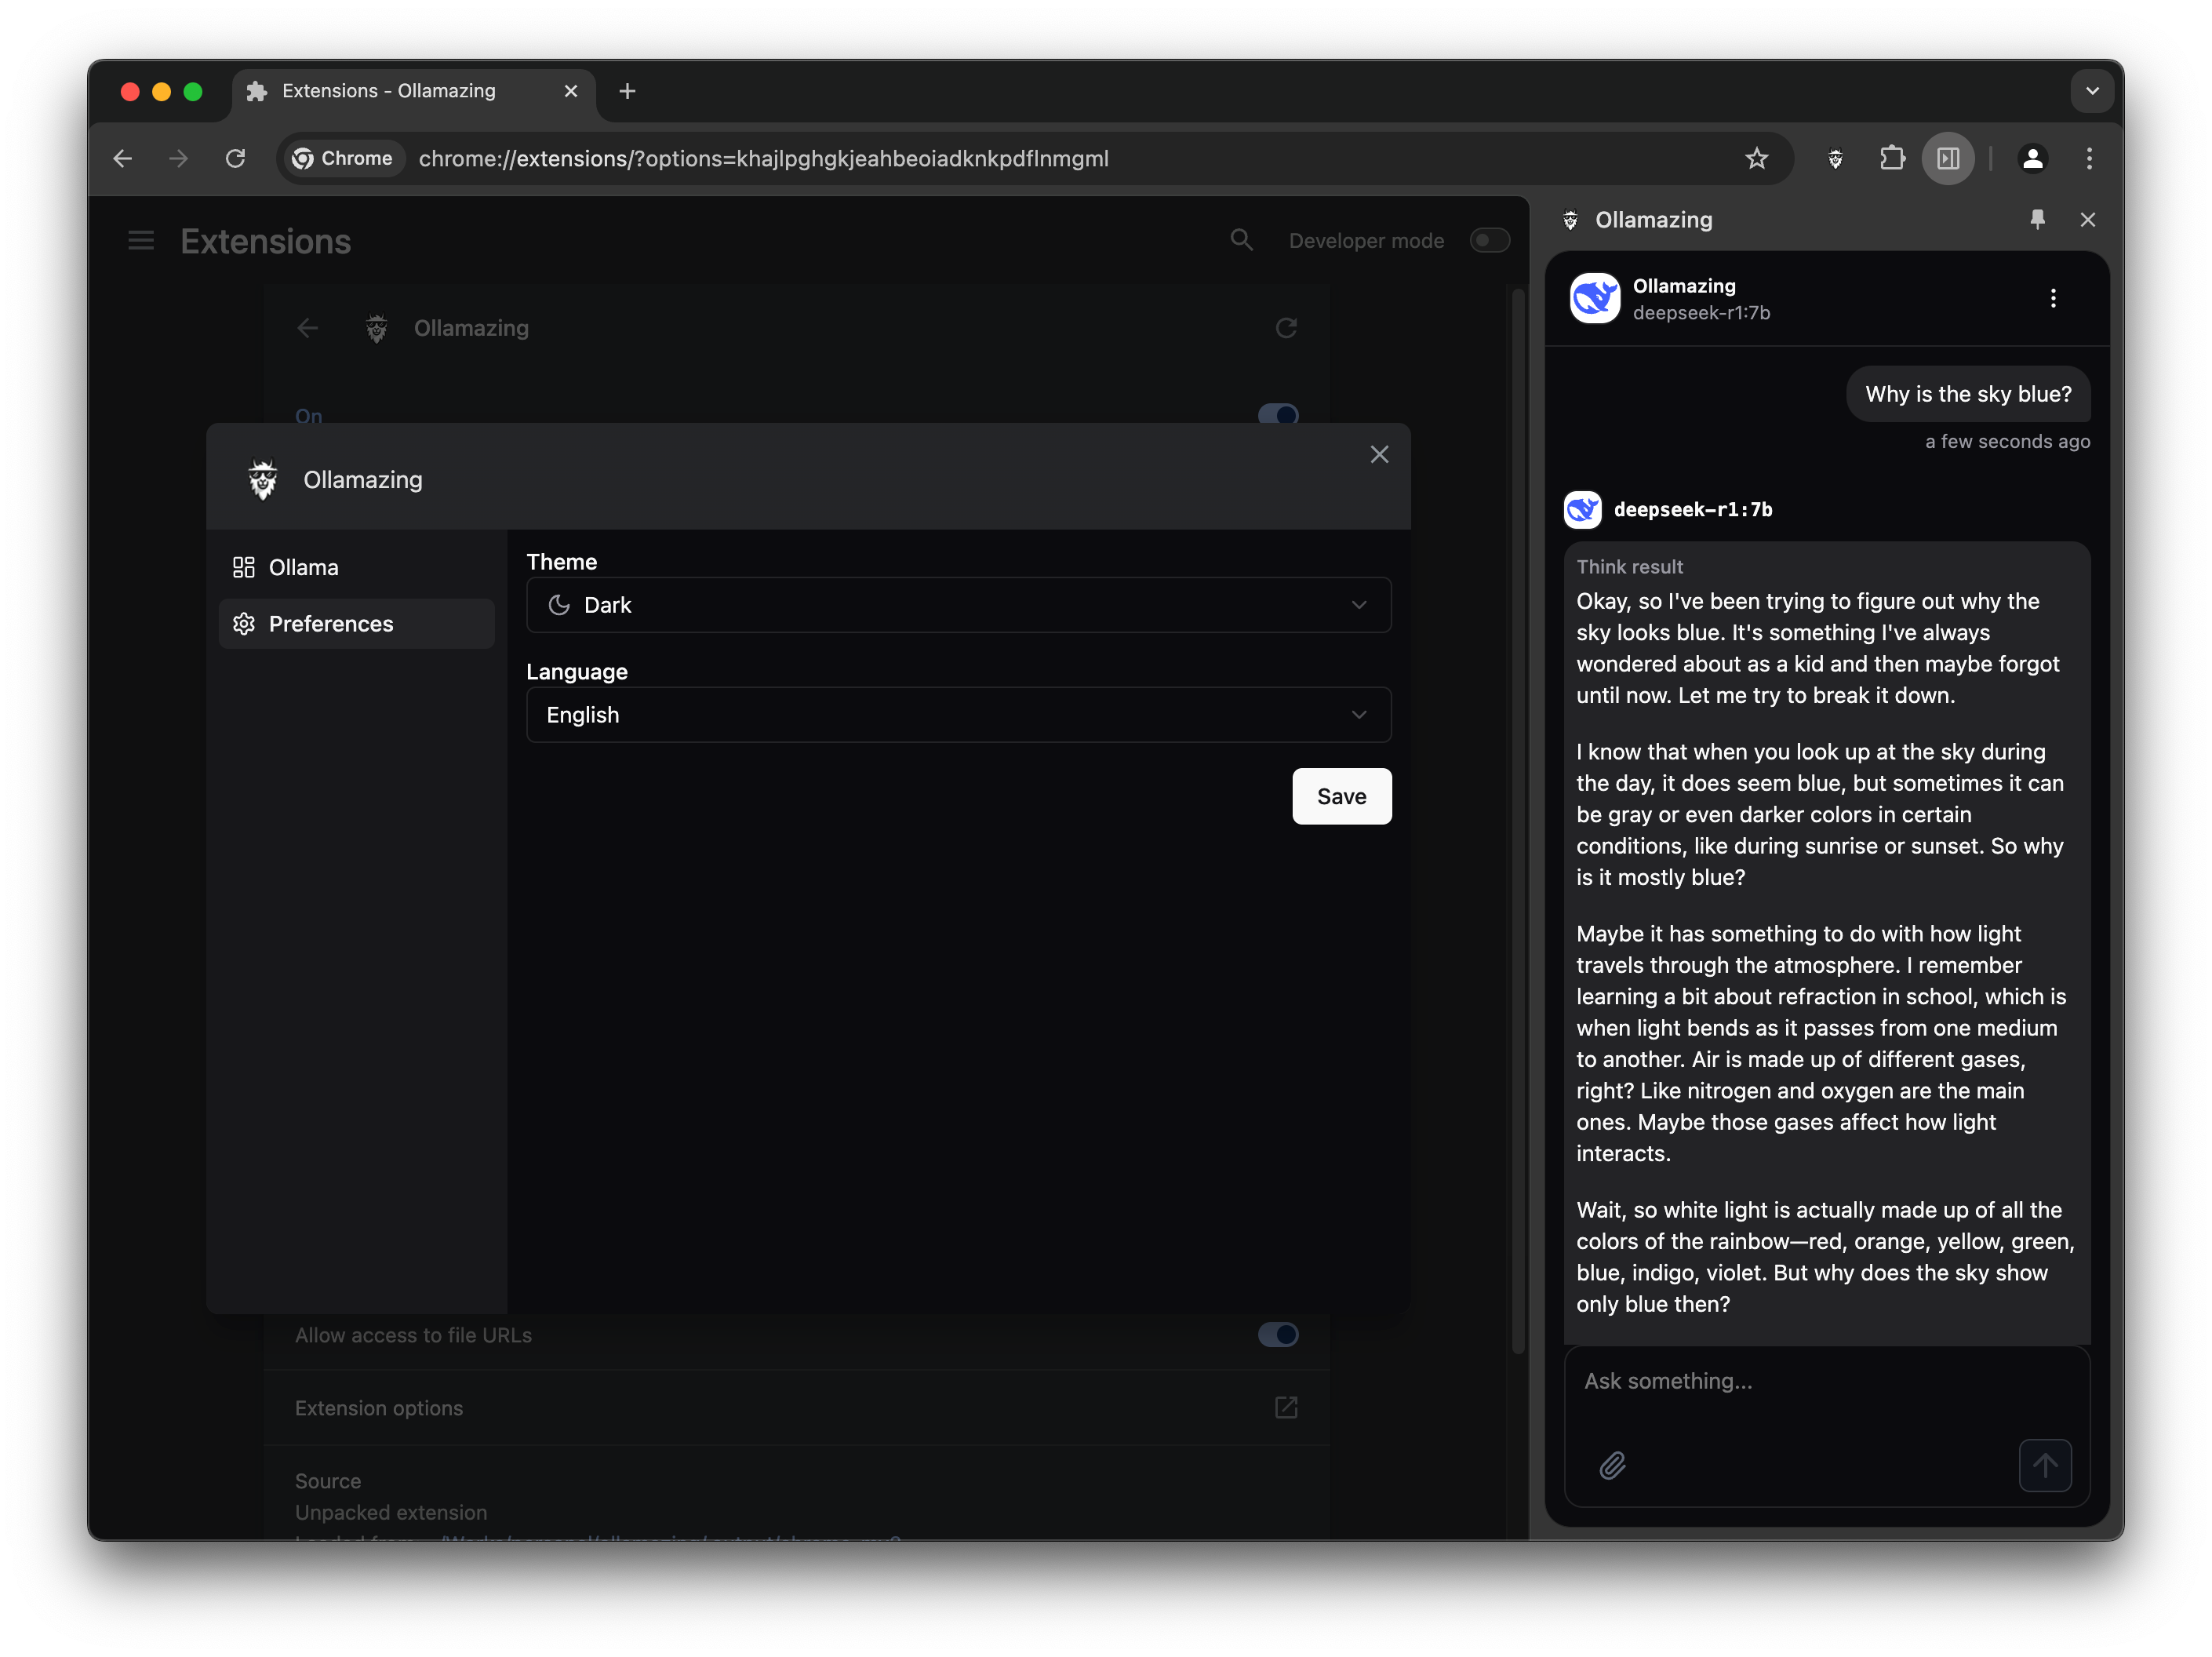Toggle the extension On switch

tap(1278, 414)
